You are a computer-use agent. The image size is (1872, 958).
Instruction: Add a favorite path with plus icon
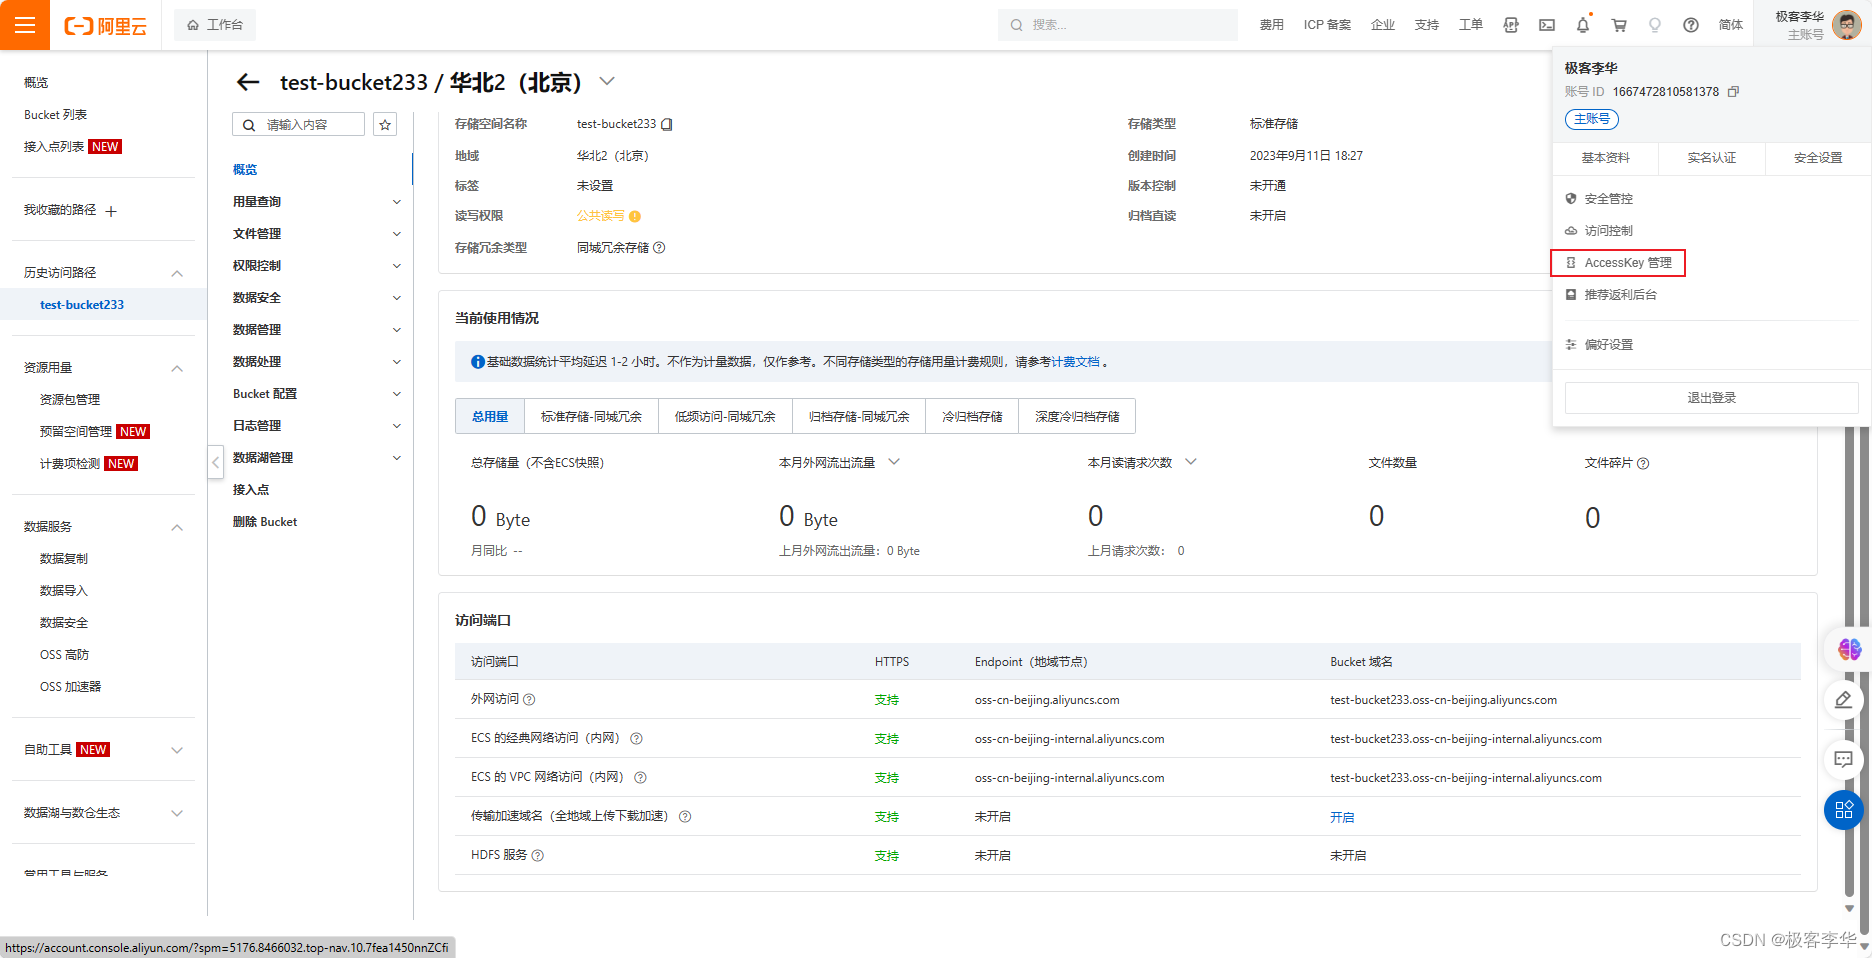[111, 211]
